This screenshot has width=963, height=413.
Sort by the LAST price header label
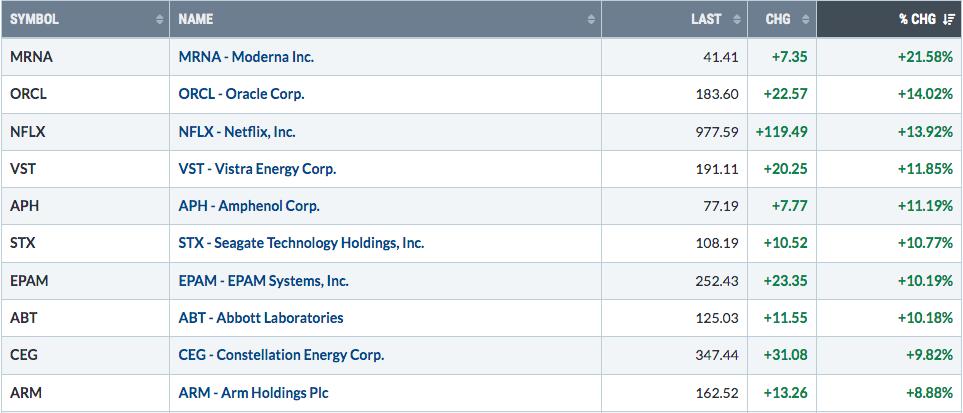(x=706, y=20)
